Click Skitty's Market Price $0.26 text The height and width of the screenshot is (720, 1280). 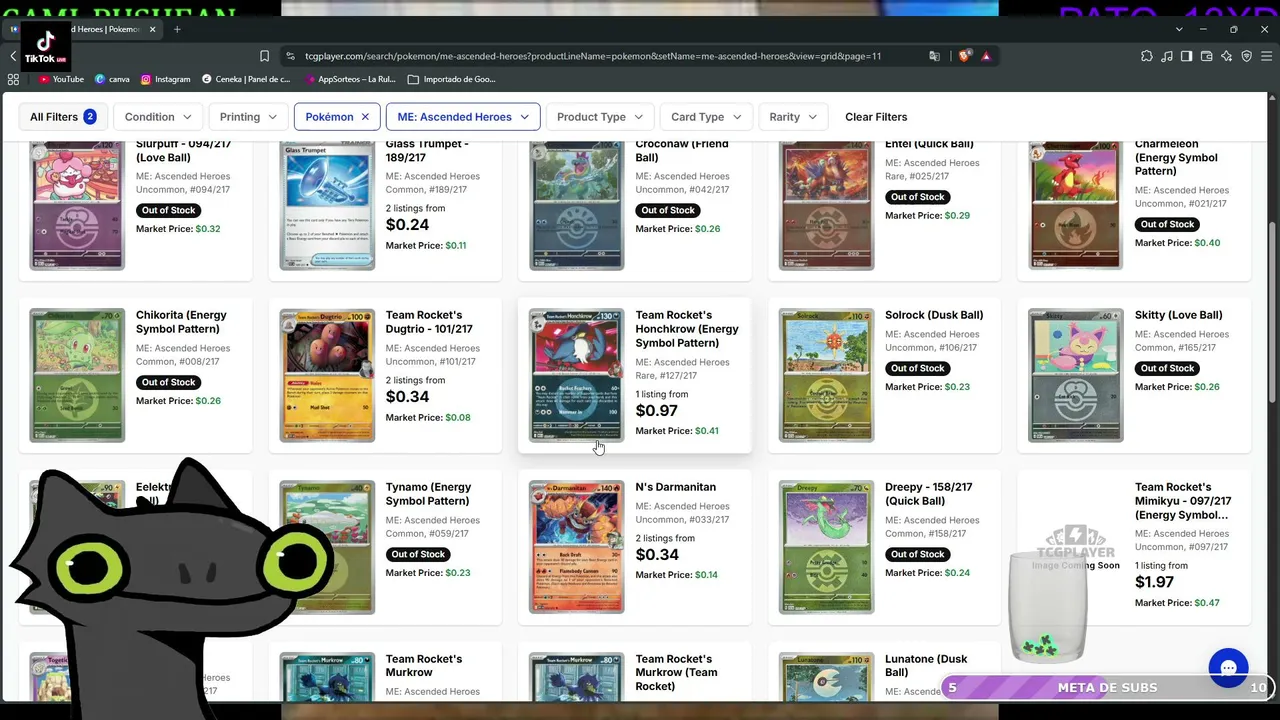[1177, 387]
